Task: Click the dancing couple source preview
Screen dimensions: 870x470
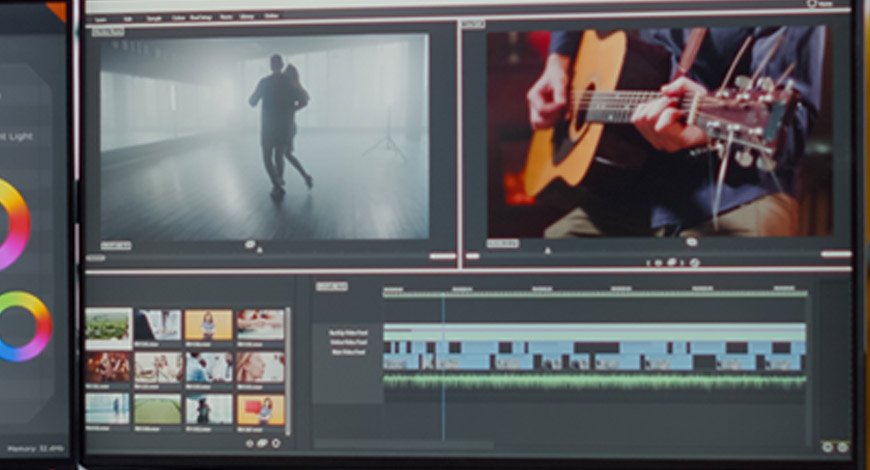Action: [264, 136]
